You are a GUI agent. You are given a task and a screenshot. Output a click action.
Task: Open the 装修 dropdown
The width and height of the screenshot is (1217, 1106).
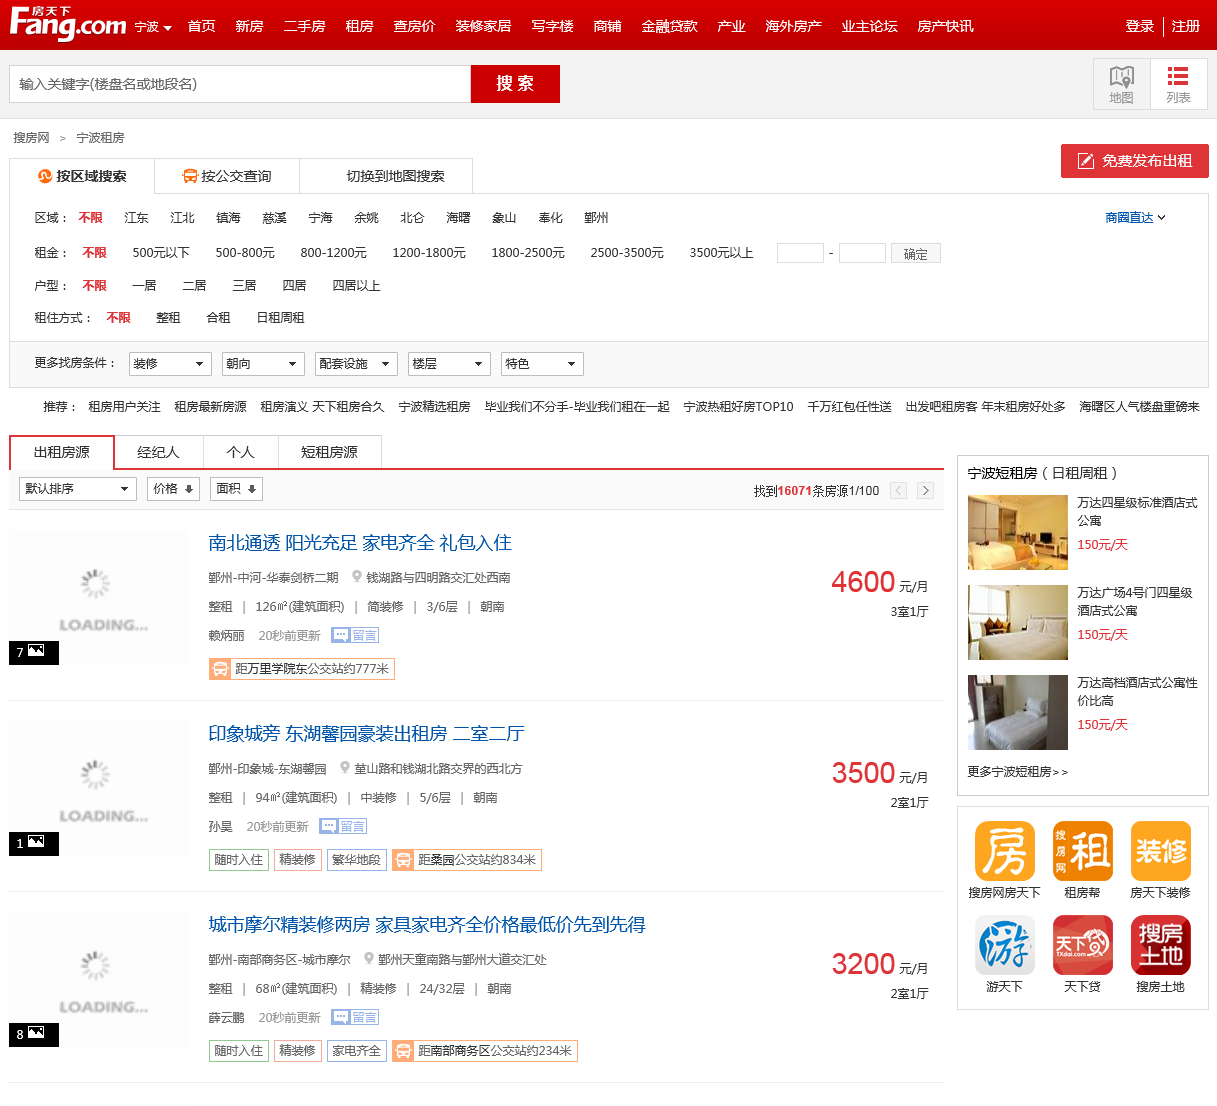click(170, 364)
